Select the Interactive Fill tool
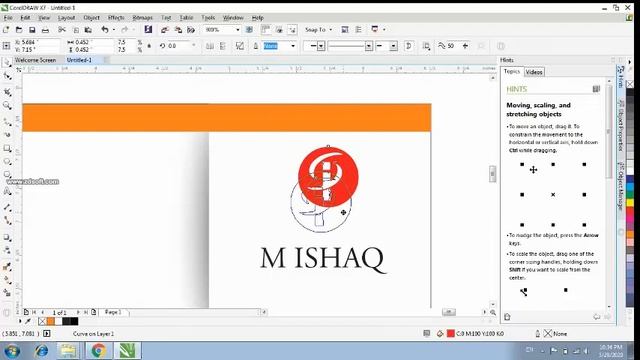This screenshot has height=360, width=640. tap(7, 280)
